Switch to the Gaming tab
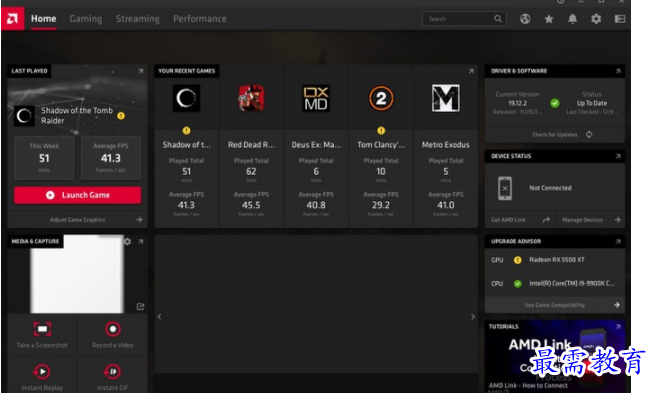Screen dimensions: 654x393 click(86, 19)
